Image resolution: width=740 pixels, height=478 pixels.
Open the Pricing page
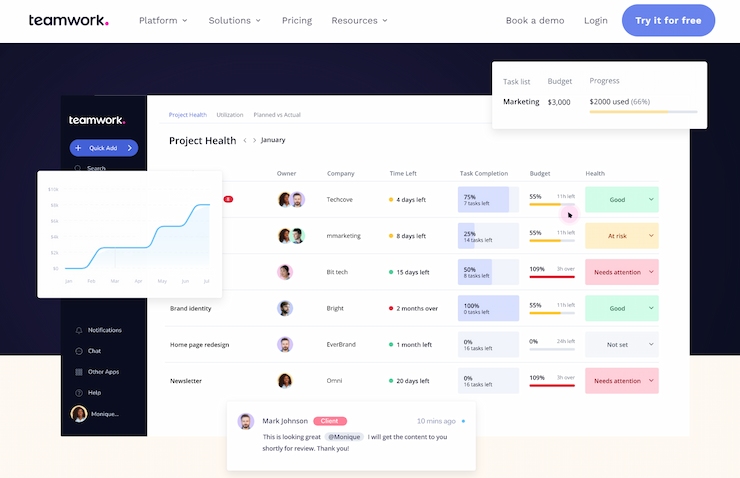[x=297, y=20]
